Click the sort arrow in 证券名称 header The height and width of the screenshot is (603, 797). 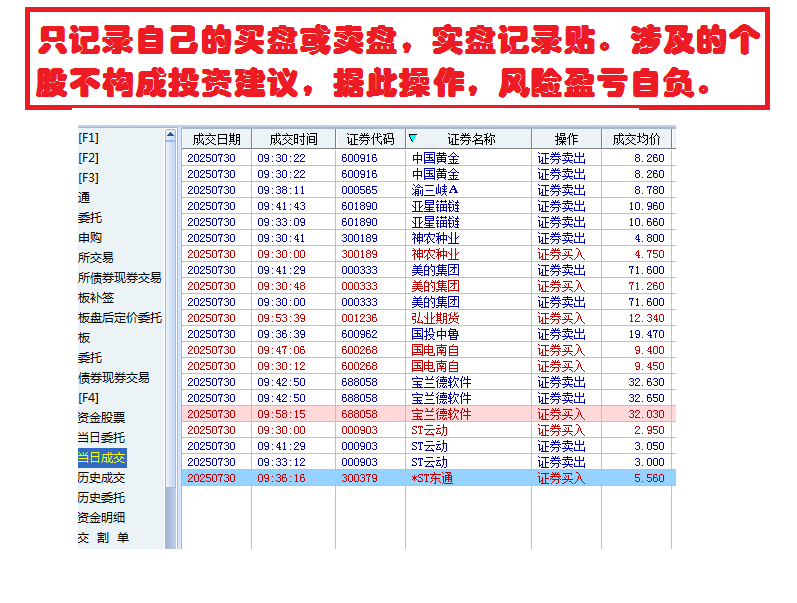pyautogui.click(x=413, y=138)
